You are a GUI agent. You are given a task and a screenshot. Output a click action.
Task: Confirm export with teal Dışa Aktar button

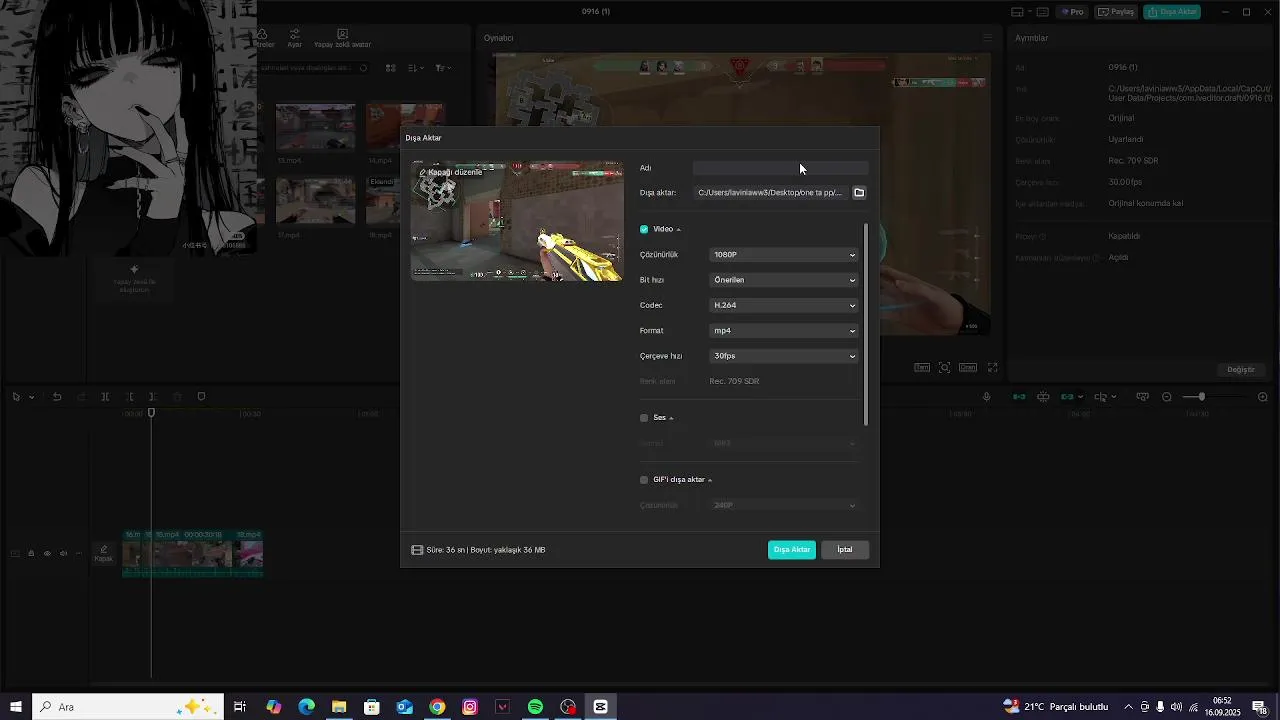coord(792,550)
